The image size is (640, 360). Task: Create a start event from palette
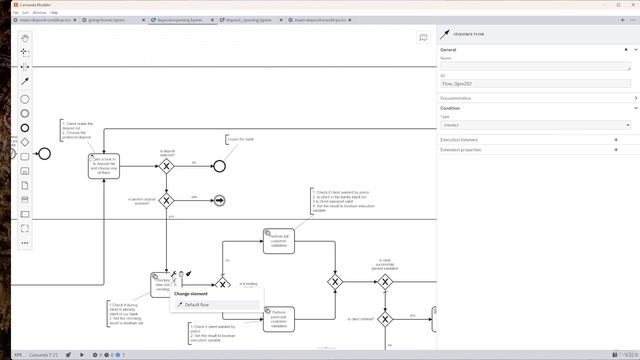pyautogui.click(x=25, y=99)
